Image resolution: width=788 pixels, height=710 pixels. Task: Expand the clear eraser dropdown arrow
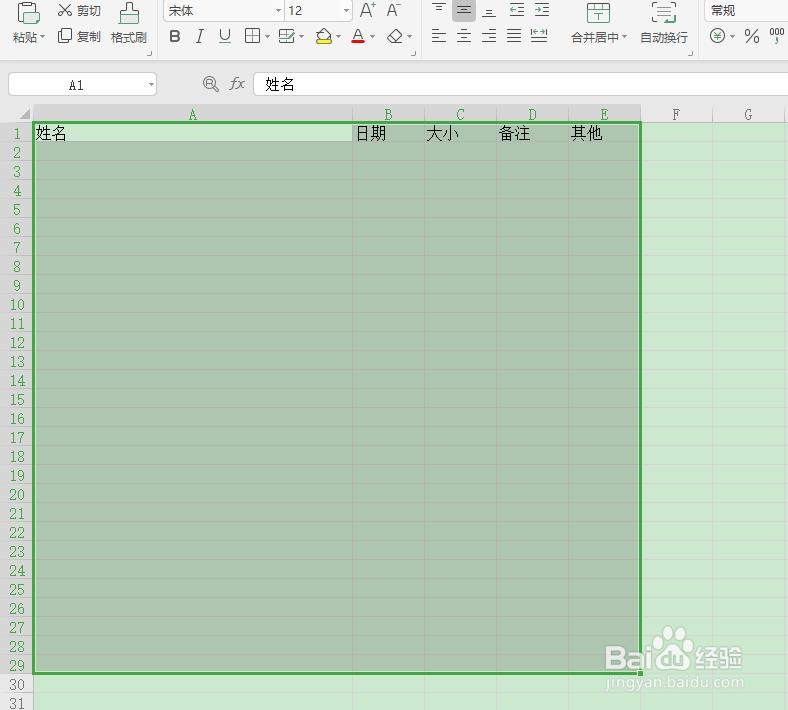click(410, 37)
